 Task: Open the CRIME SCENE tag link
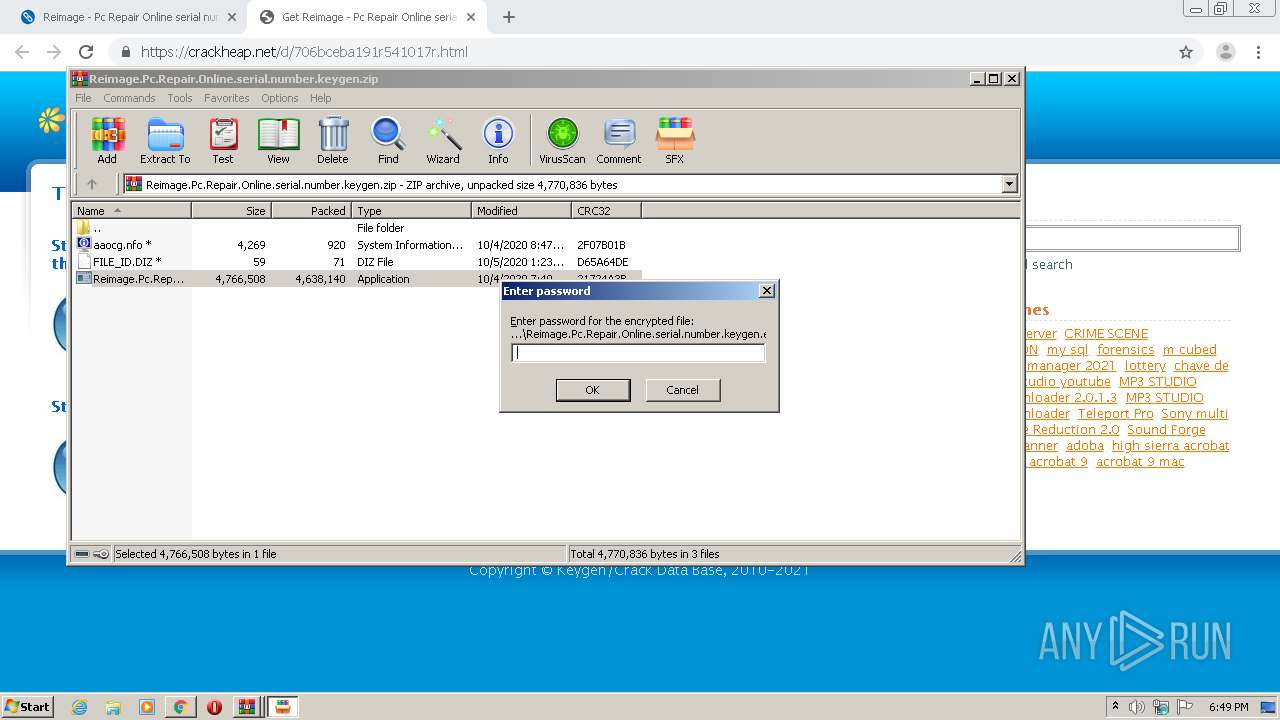click(1106, 334)
